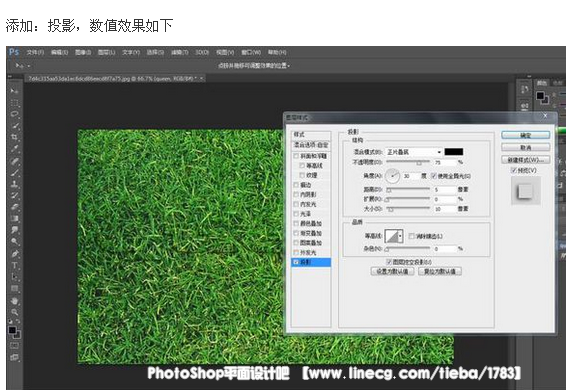Select the Smudge/Blur tool
The image size is (571, 390).
click(14, 230)
